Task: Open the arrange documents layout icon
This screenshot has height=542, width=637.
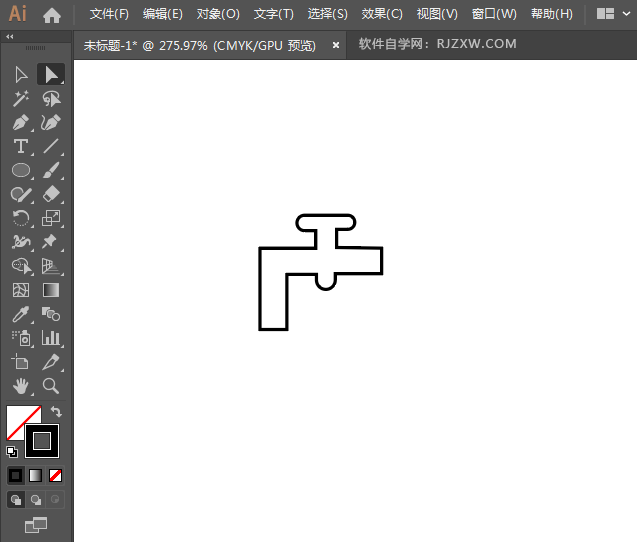Action: point(605,14)
